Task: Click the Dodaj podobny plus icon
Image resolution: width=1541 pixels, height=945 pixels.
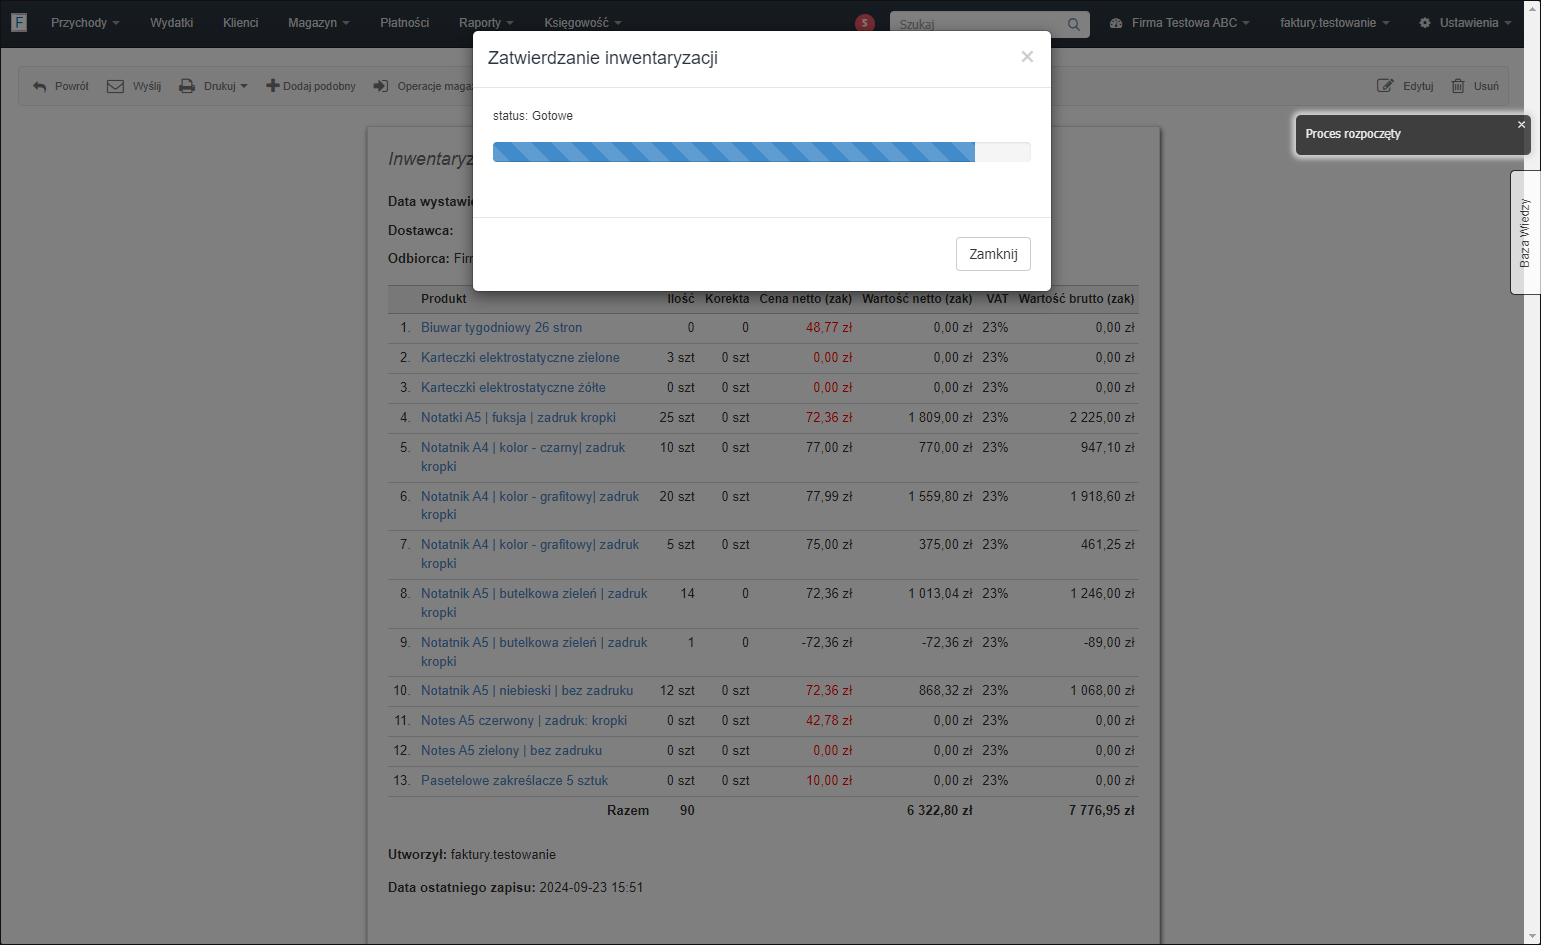Action: point(272,86)
